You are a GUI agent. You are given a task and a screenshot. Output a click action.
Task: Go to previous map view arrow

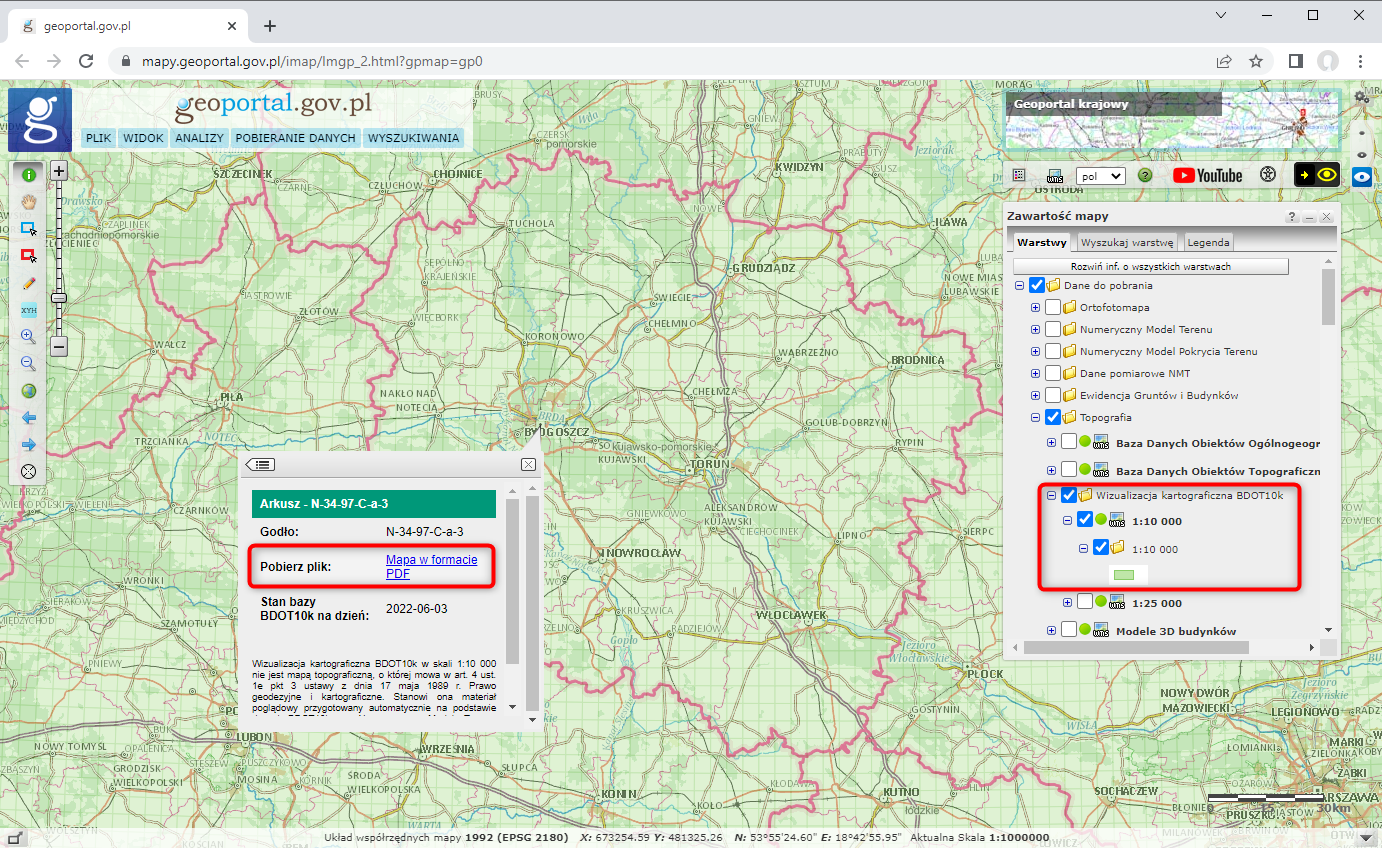click(29, 418)
